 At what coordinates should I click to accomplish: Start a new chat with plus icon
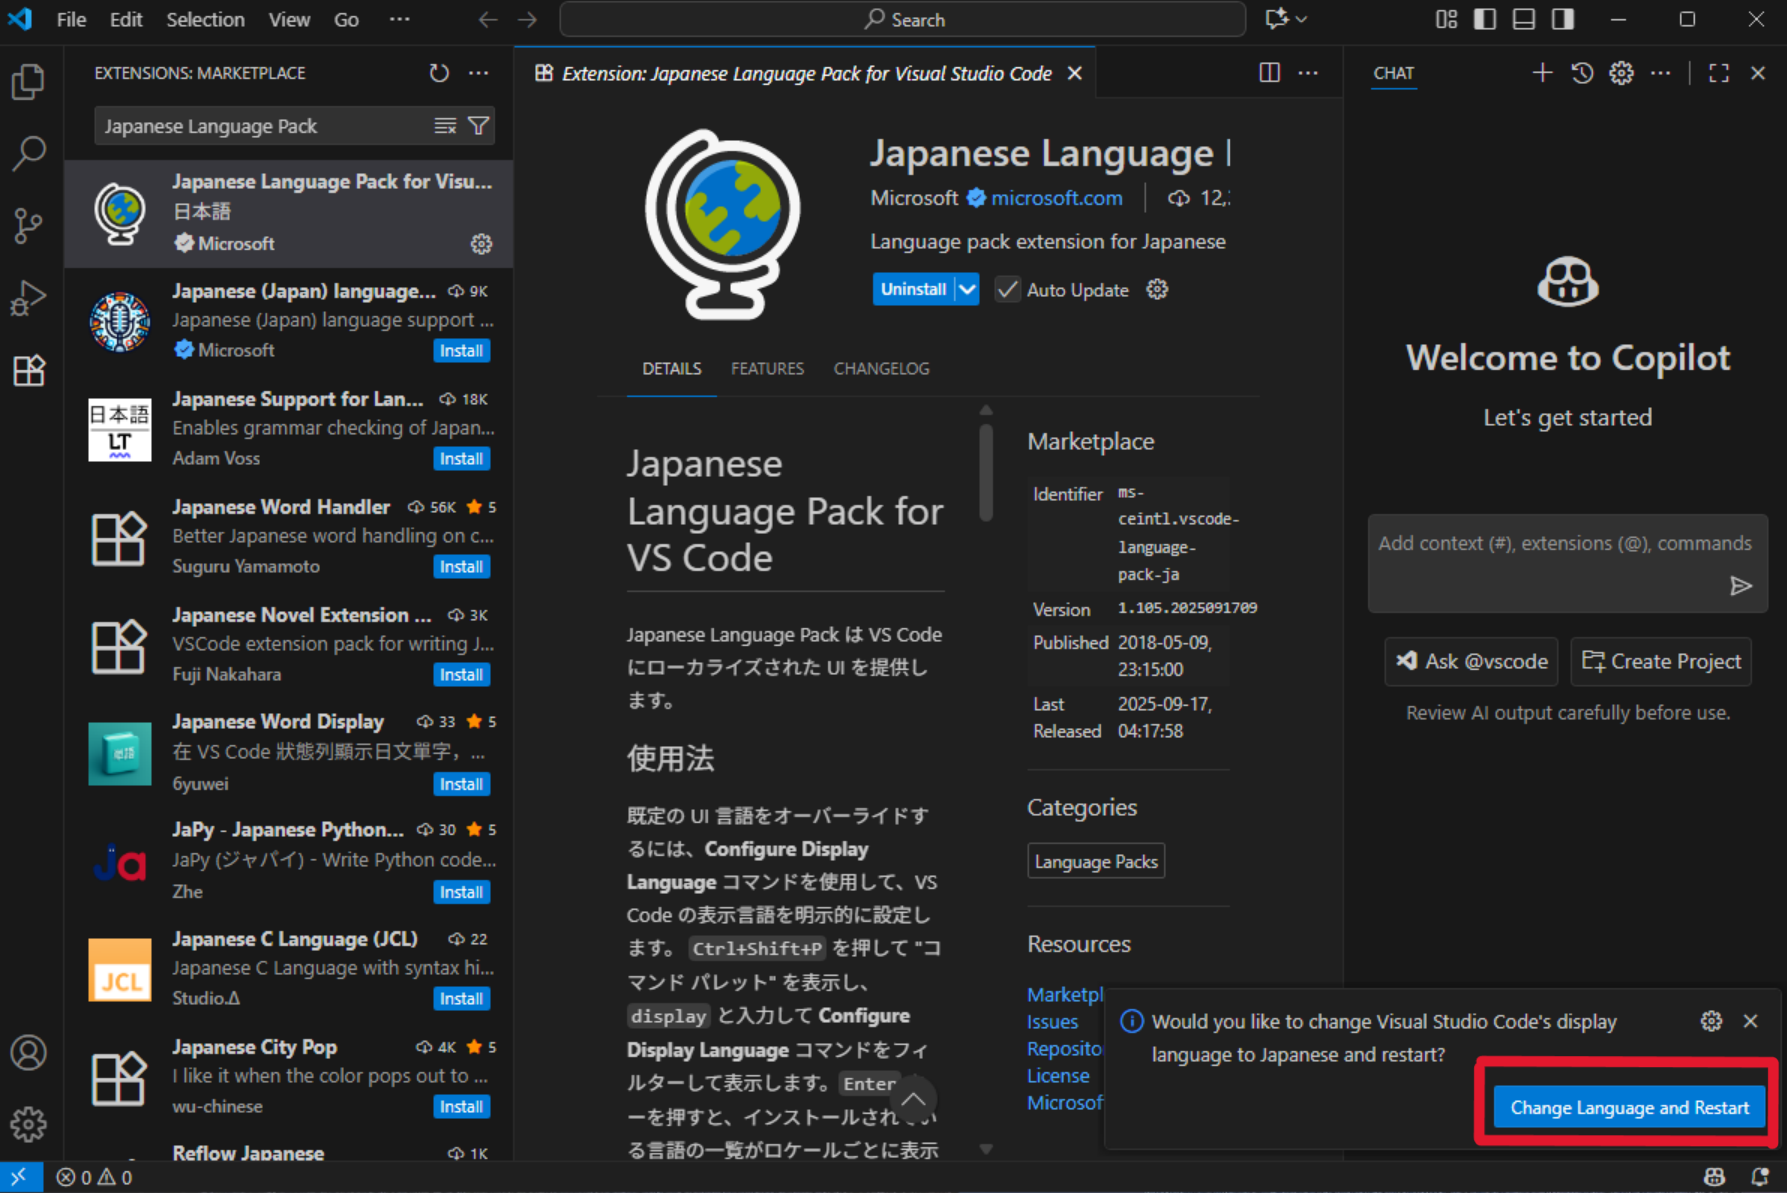tap(1542, 73)
